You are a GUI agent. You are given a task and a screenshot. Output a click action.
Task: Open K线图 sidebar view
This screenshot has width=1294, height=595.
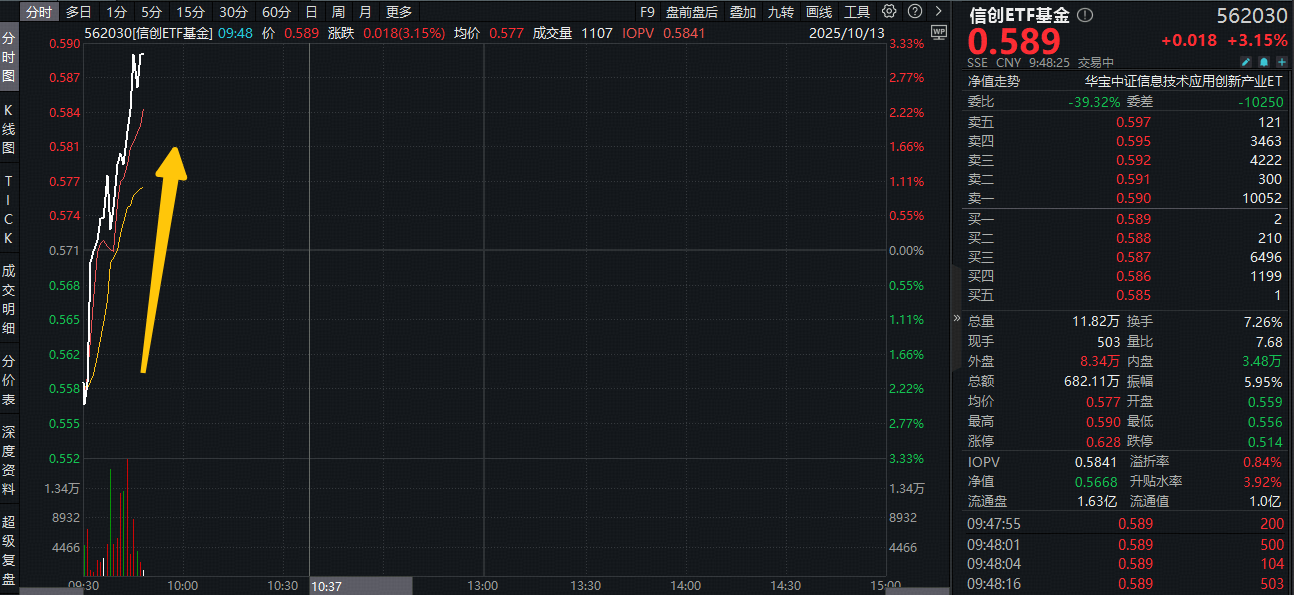pos(9,128)
